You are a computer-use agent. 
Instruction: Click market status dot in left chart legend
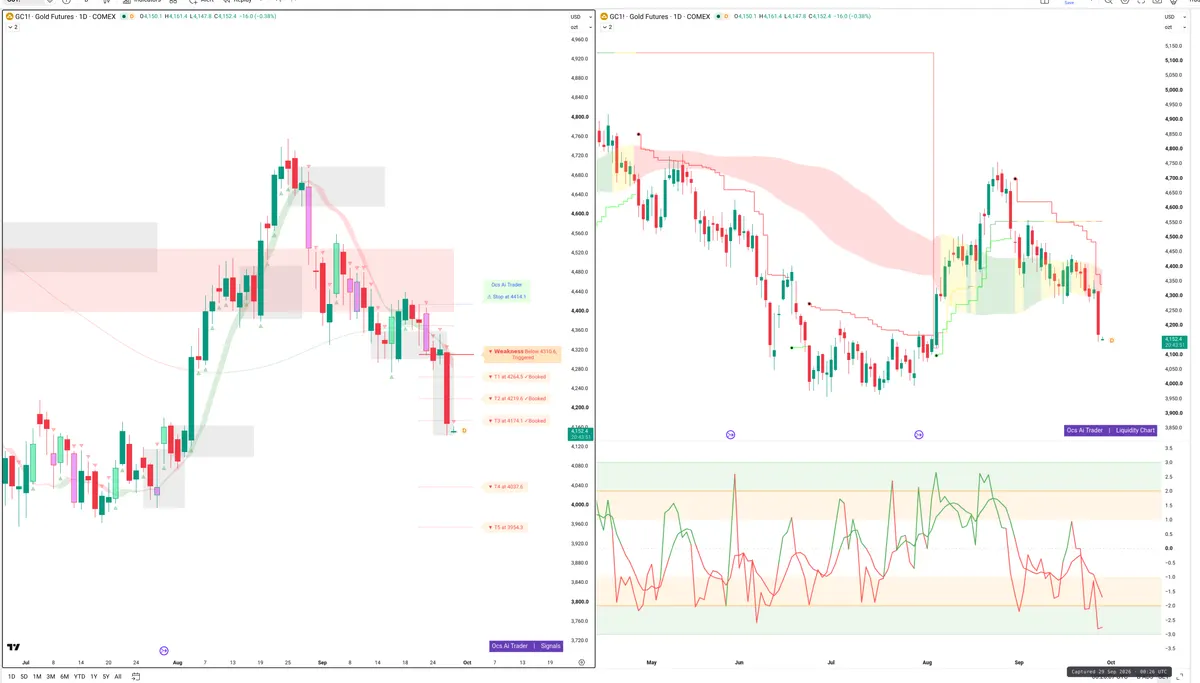(x=124, y=17)
